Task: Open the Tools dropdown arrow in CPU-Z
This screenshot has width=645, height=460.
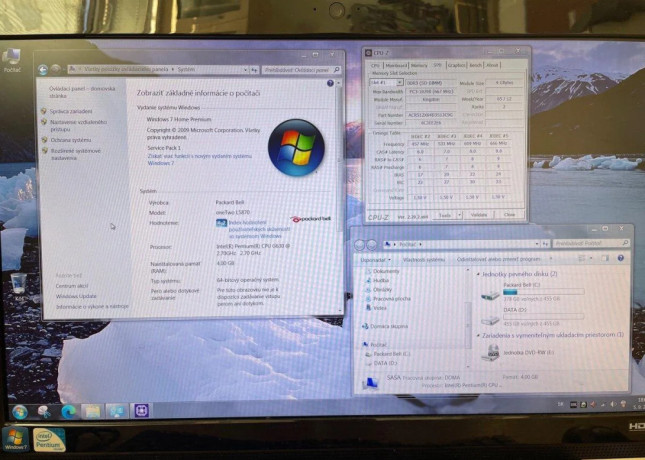Action: [459, 215]
